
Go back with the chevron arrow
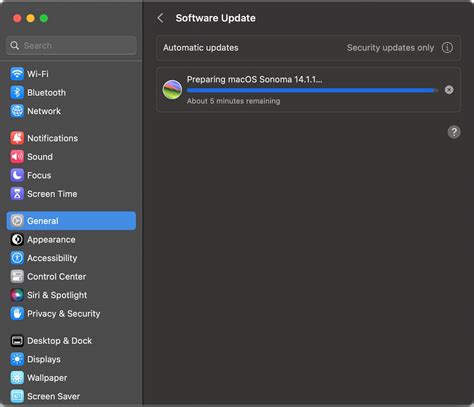[160, 18]
